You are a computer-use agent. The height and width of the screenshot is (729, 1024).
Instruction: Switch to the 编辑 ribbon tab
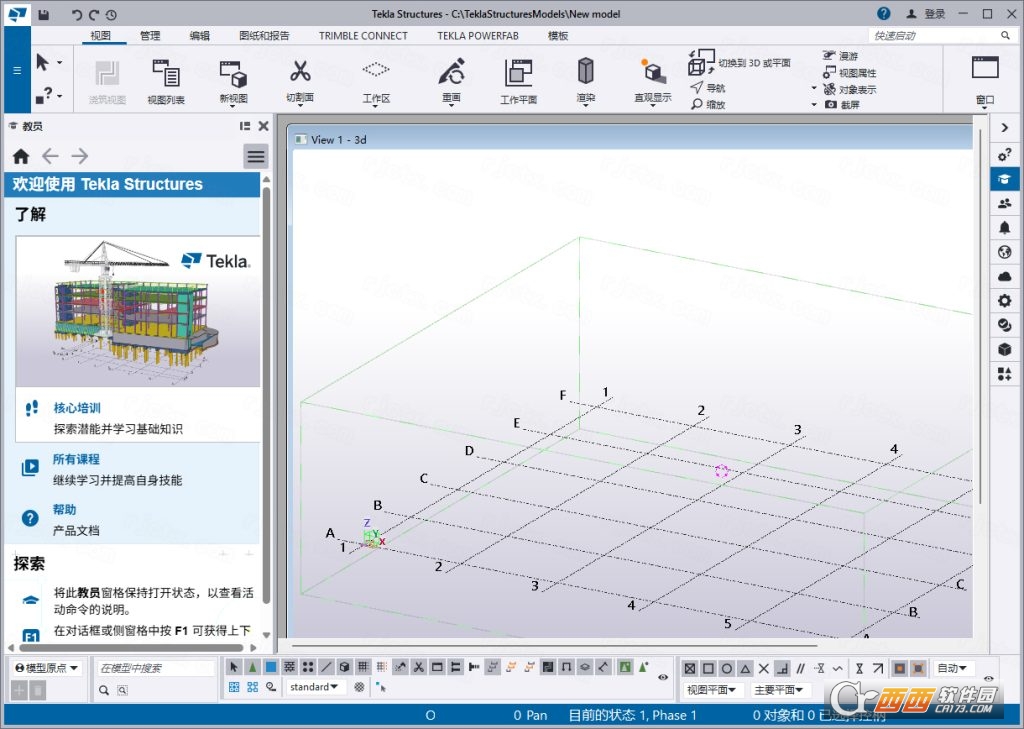coord(199,35)
